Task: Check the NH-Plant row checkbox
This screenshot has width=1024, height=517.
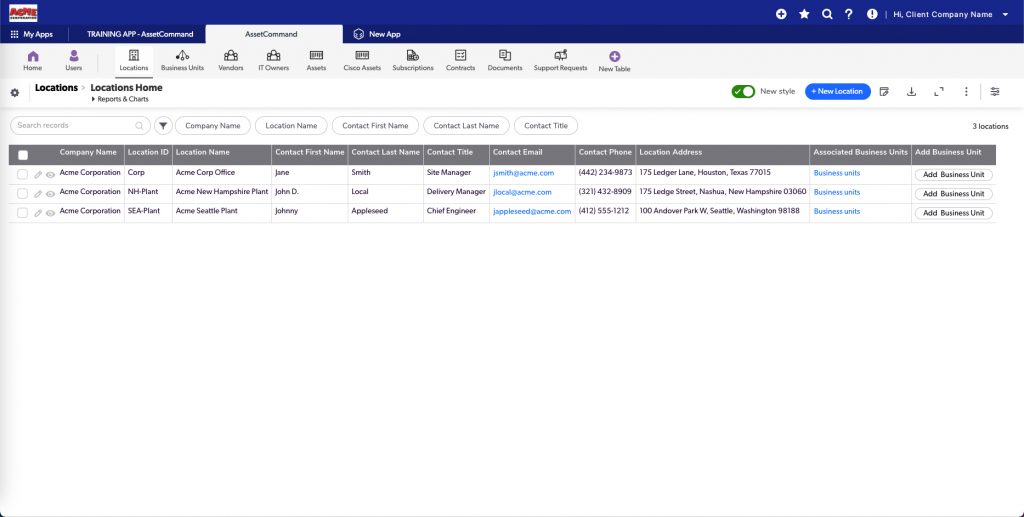Action: click(x=23, y=193)
